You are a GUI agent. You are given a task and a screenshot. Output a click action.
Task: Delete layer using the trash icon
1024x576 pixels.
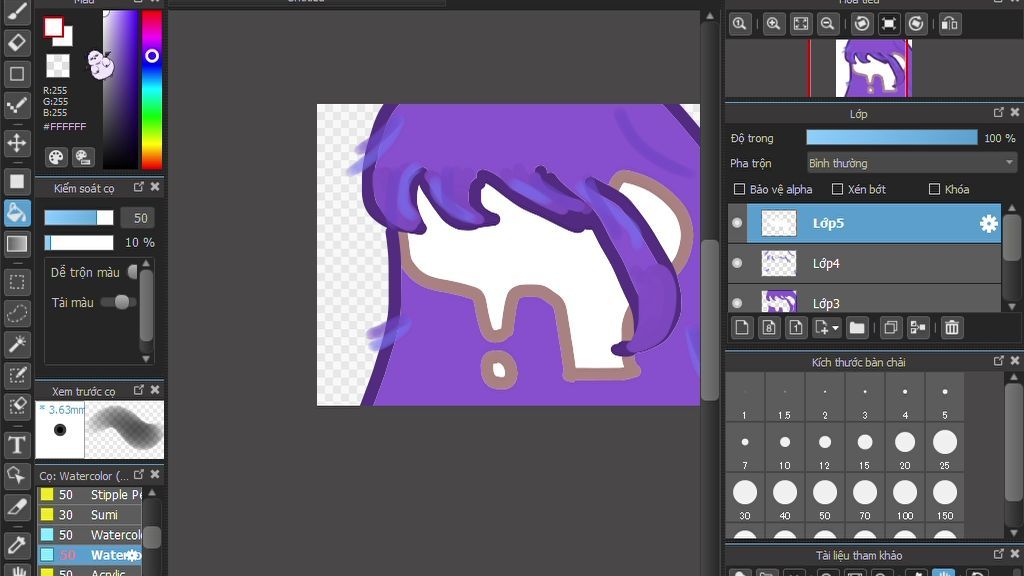[952, 327]
